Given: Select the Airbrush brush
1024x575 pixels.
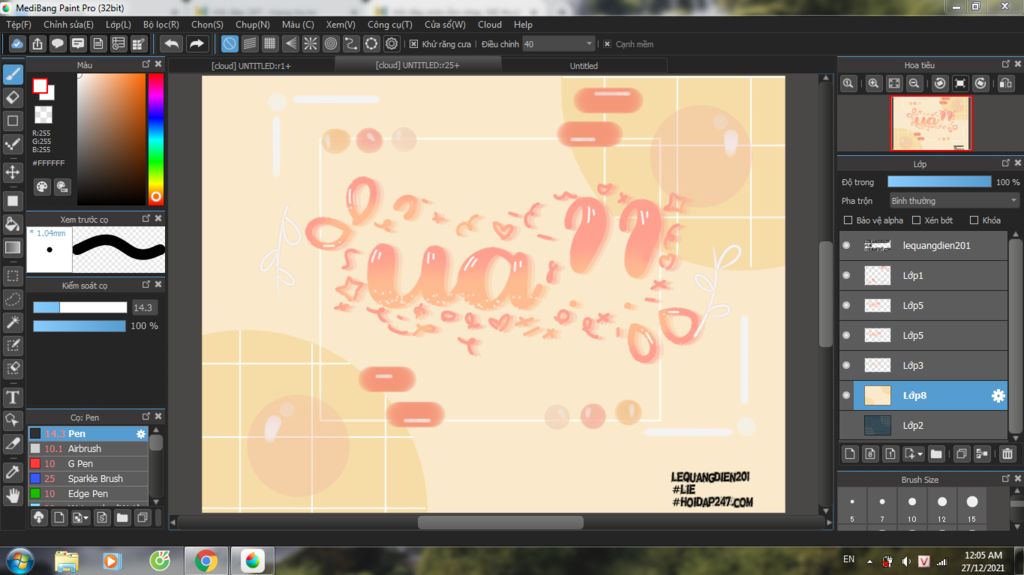Looking at the screenshot, I should click(88, 449).
